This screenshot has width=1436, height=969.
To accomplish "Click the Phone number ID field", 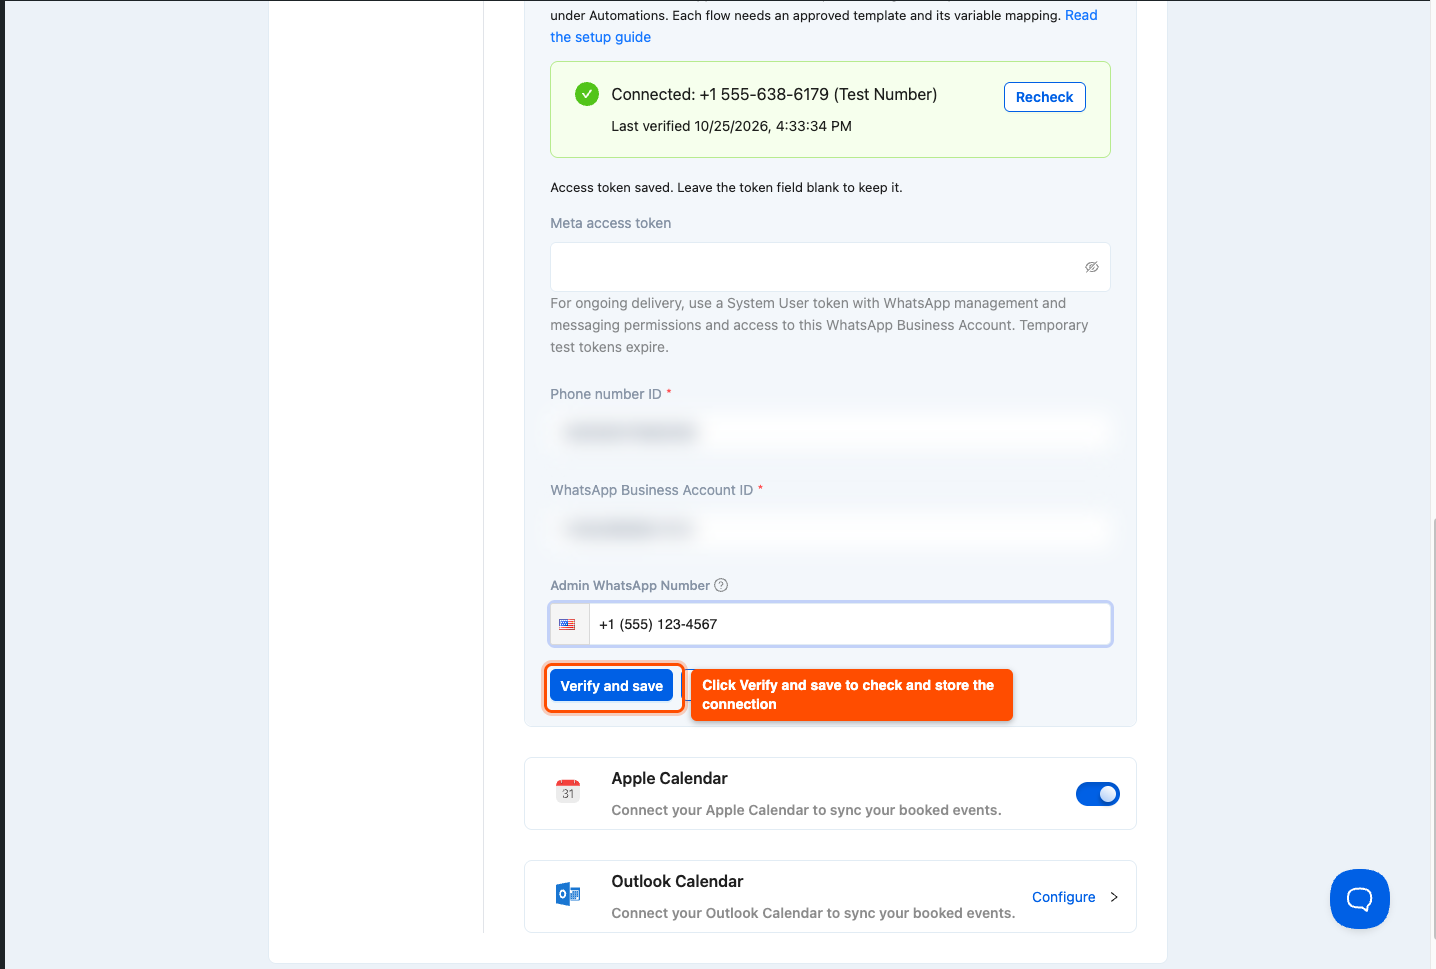I will pos(830,432).
